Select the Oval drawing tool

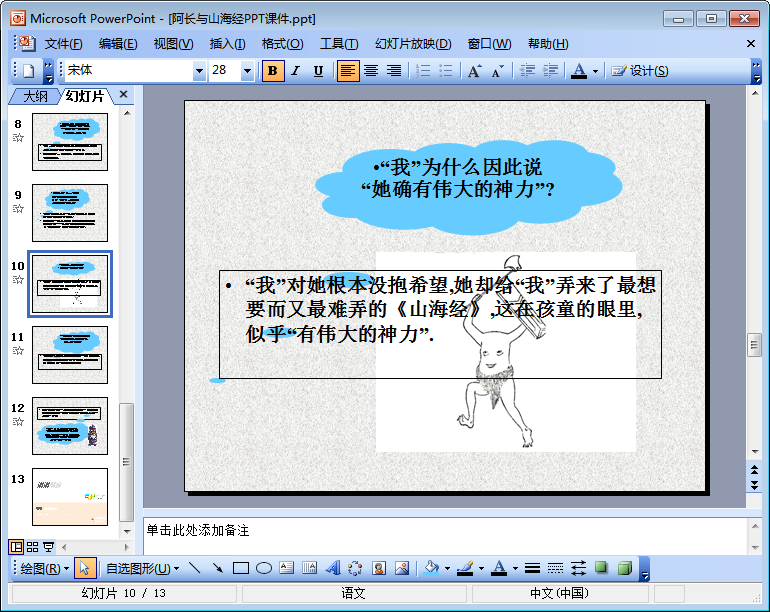point(264,568)
